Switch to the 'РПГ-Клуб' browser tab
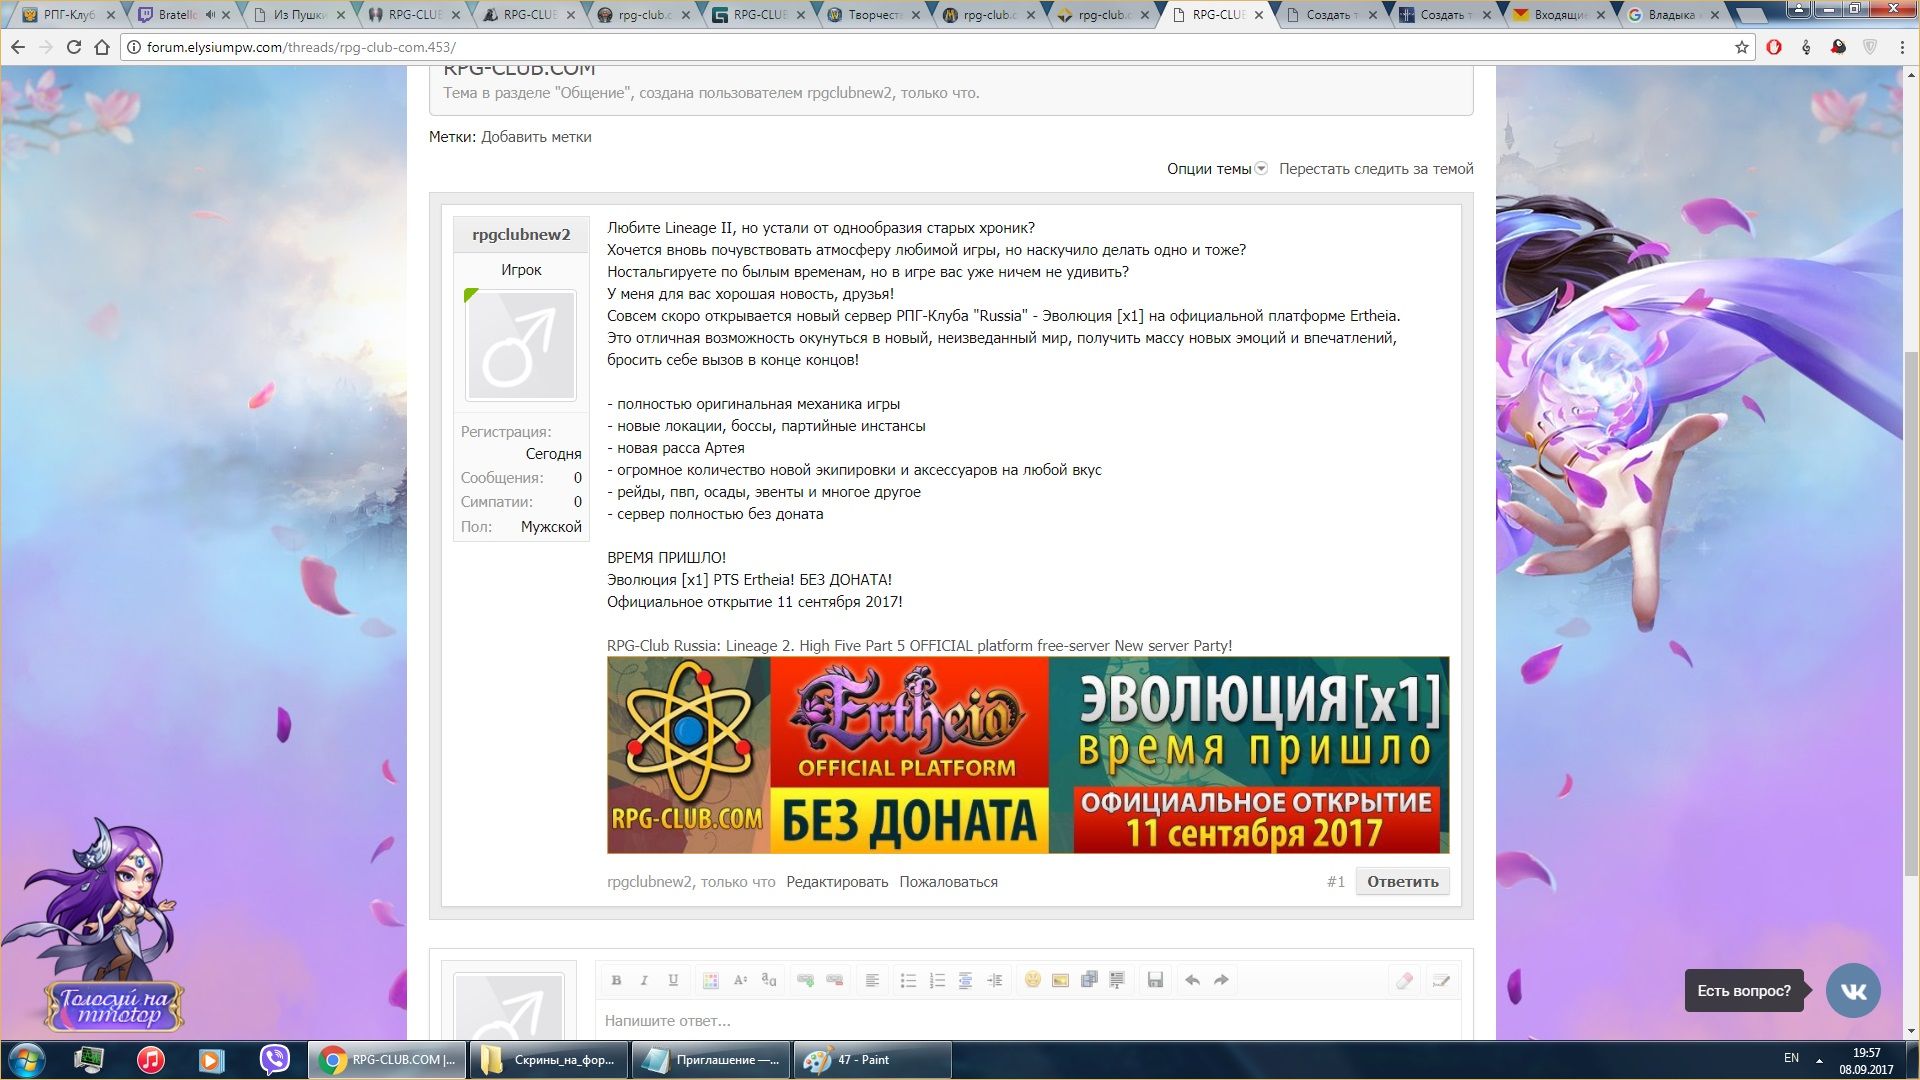This screenshot has height=1080, width=1920. tap(68, 15)
